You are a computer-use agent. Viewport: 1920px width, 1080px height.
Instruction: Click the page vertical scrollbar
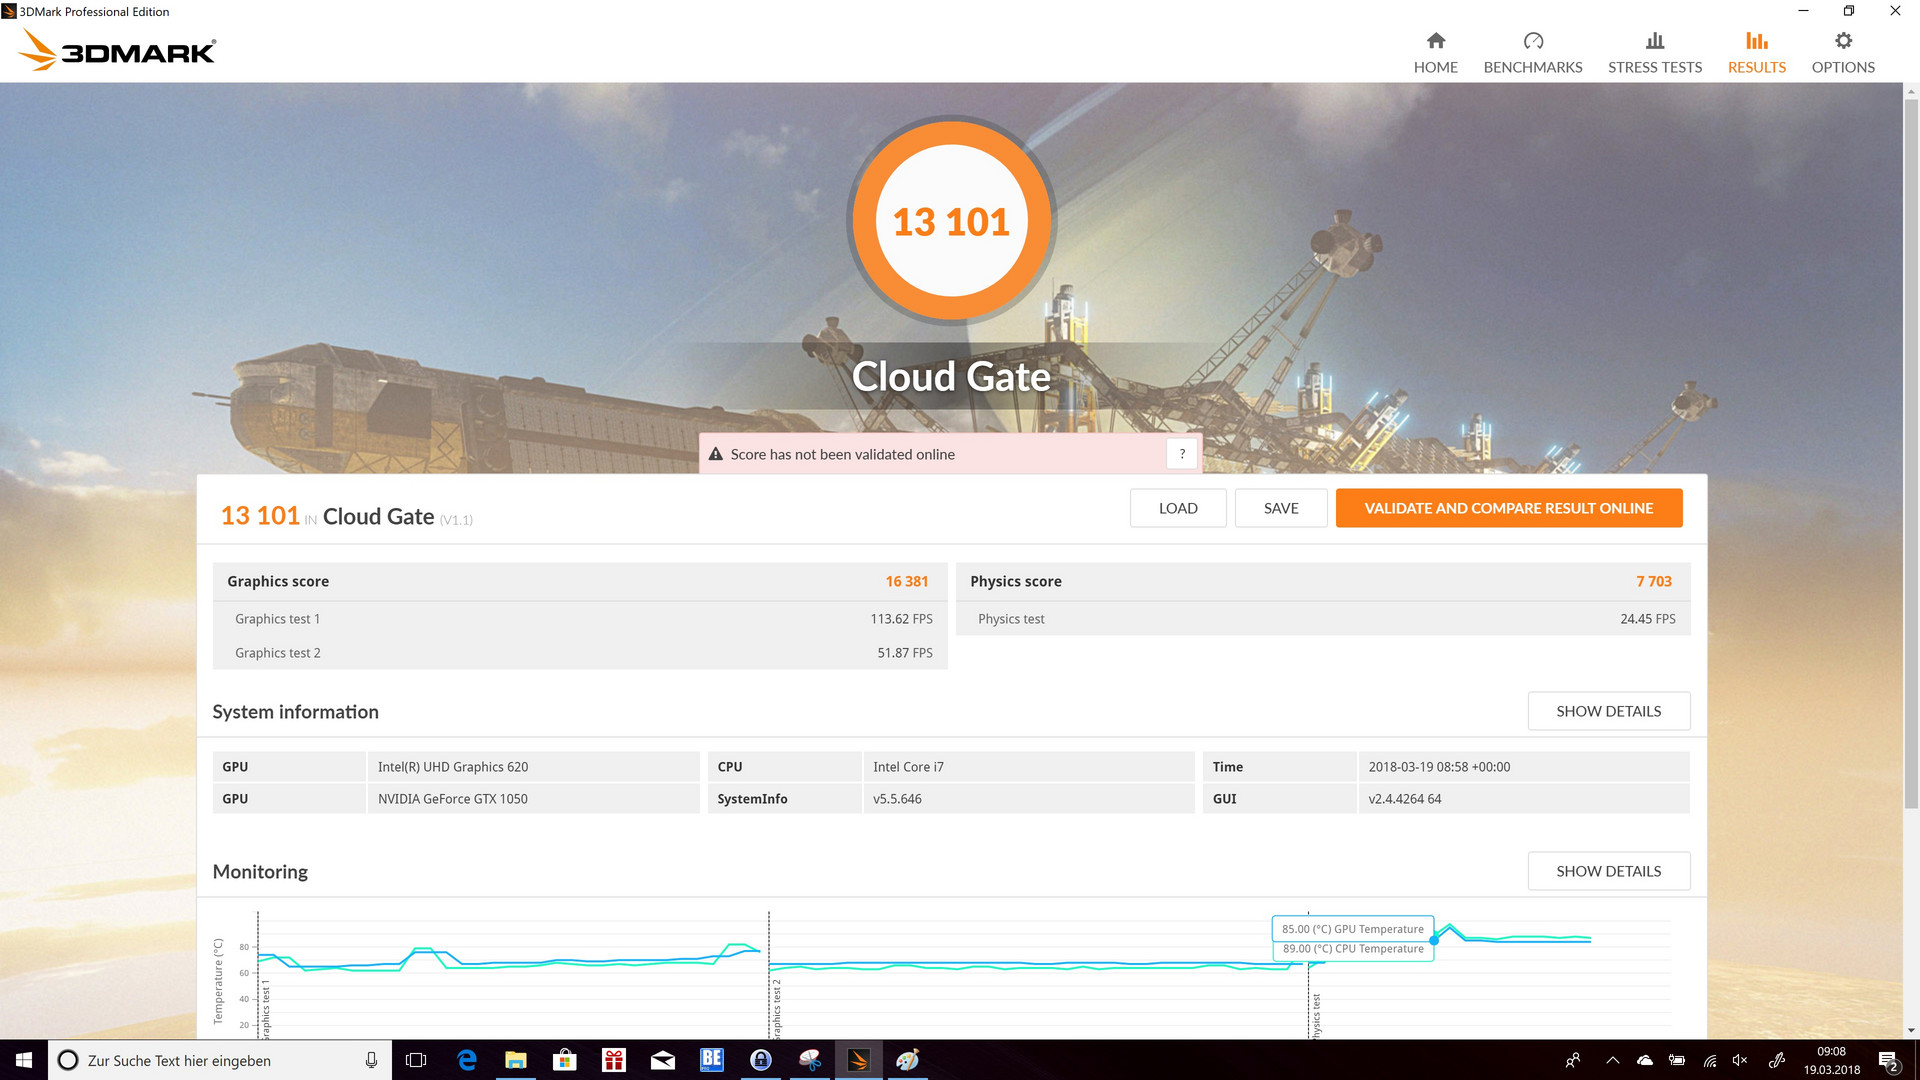click(x=1911, y=450)
